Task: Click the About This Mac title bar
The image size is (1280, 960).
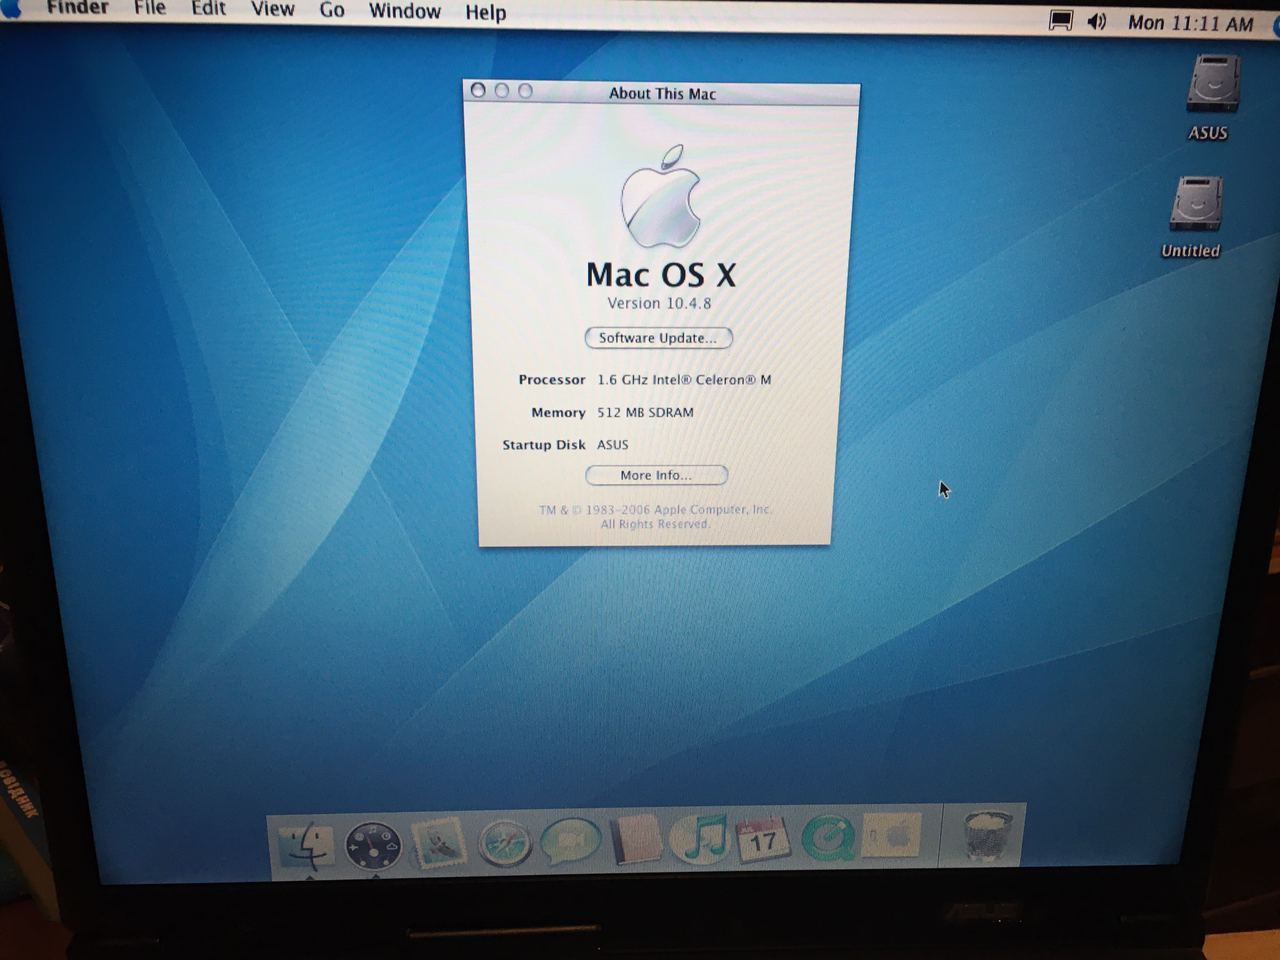Action: (662, 93)
